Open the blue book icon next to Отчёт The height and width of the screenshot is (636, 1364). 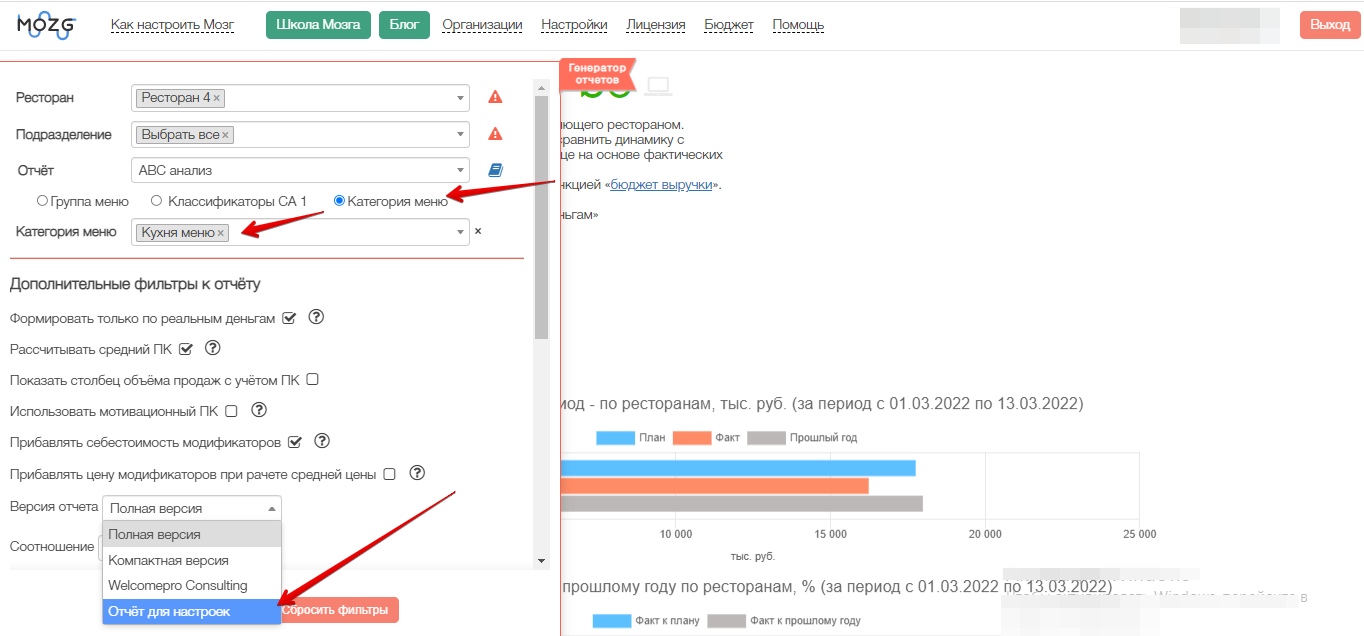coord(495,170)
